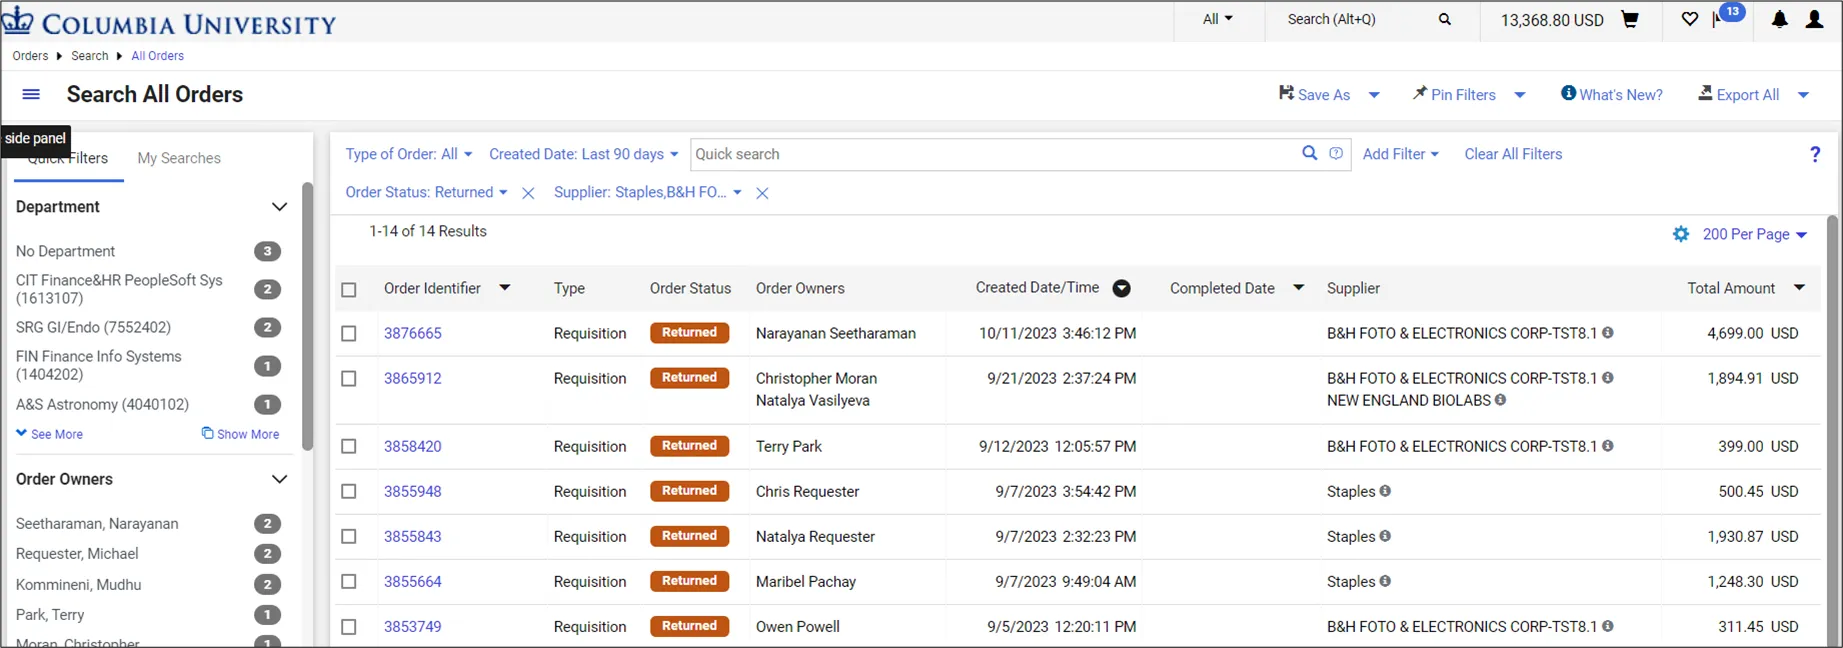Open order 3865912 link
The height and width of the screenshot is (648, 1843).
pyautogui.click(x=413, y=378)
